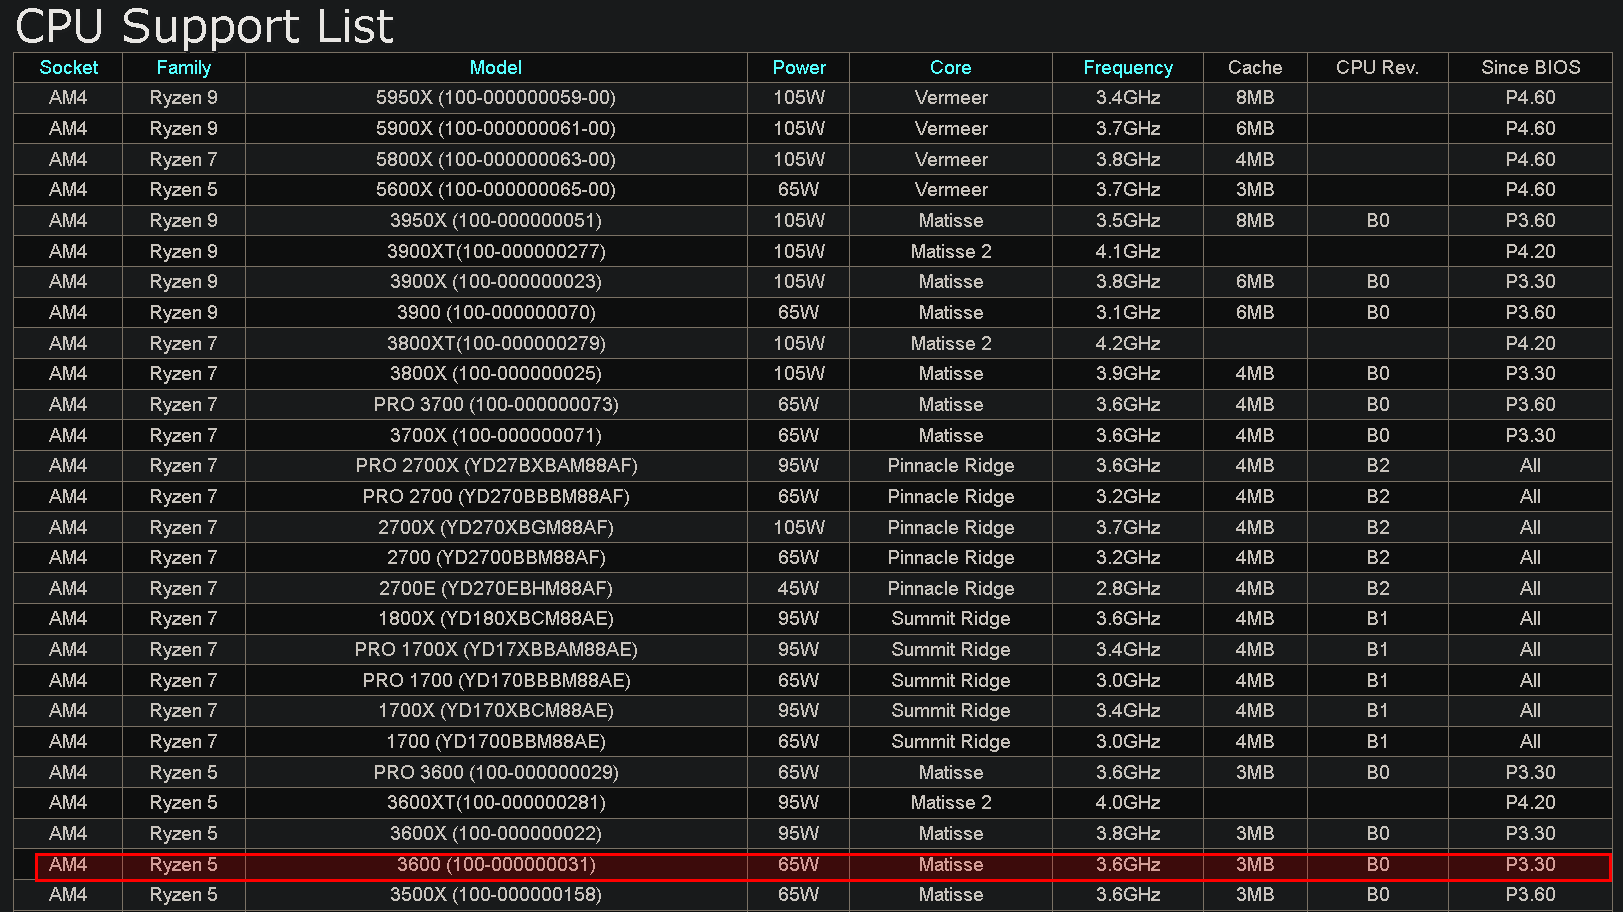Click the 1800X (YD180XBCM88AE) model cell
The image size is (1623, 912).
pos(496,619)
